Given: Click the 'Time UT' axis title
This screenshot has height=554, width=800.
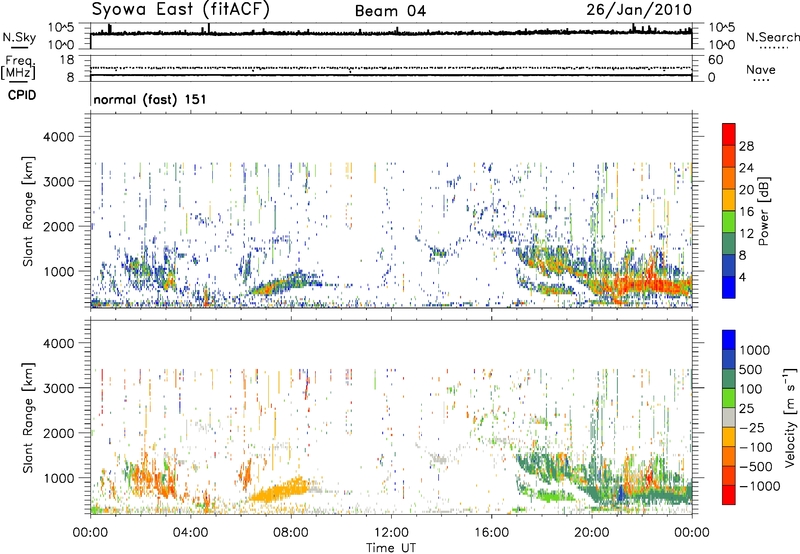Looking at the screenshot, I should click(x=391, y=548).
